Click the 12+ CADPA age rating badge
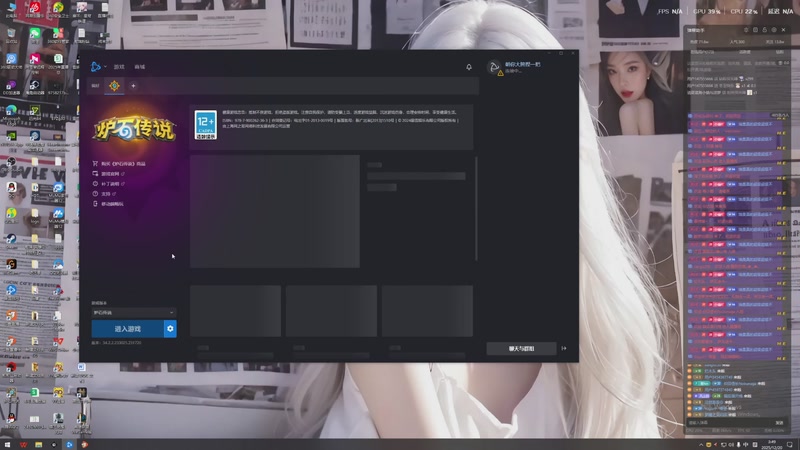Screen dimensions: 800x450 (x=206, y=125)
